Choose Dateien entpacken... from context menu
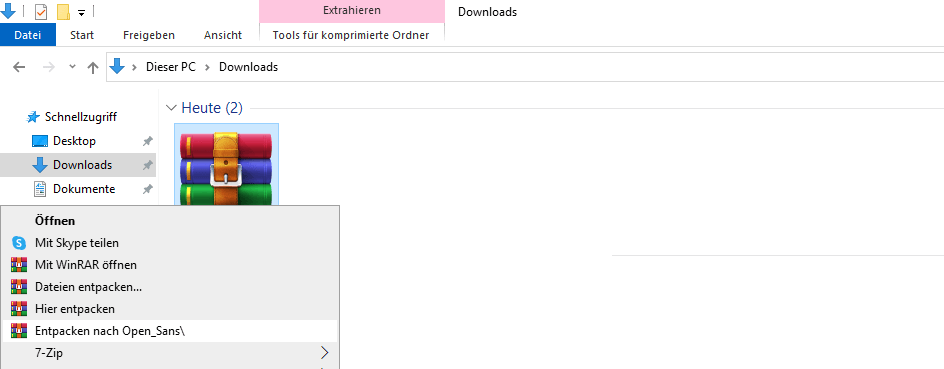The width and height of the screenshot is (944, 369). coord(170,287)
